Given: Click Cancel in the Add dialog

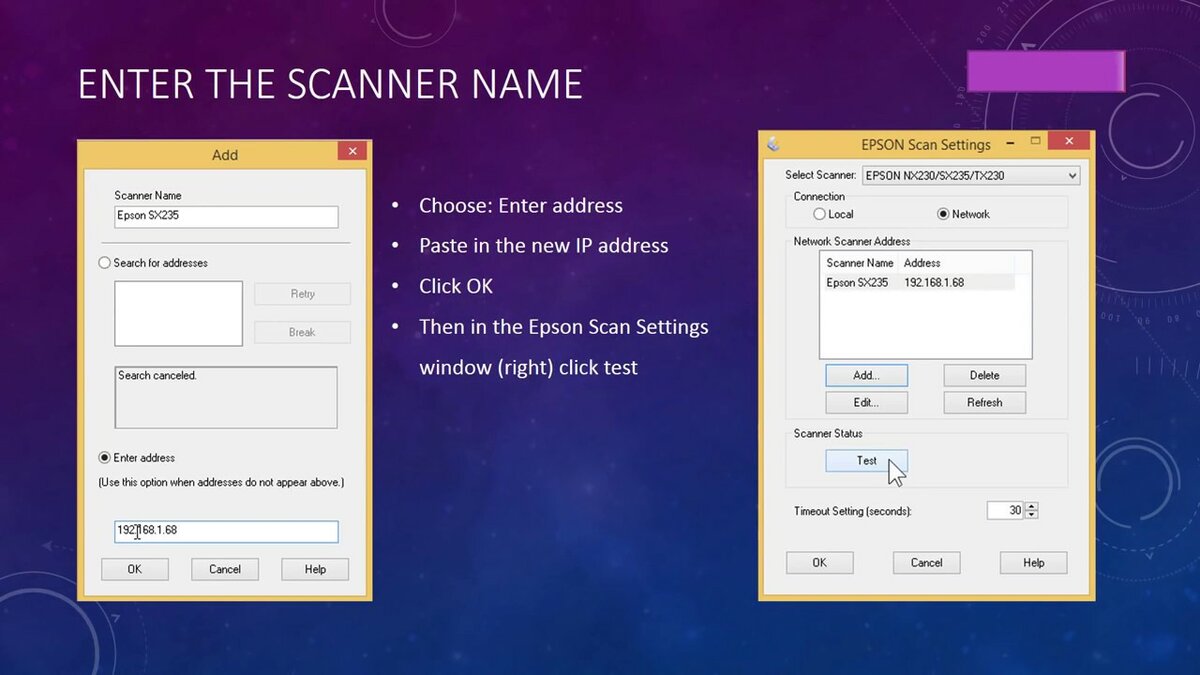Looking at the screenshot, I should [225, 569].
